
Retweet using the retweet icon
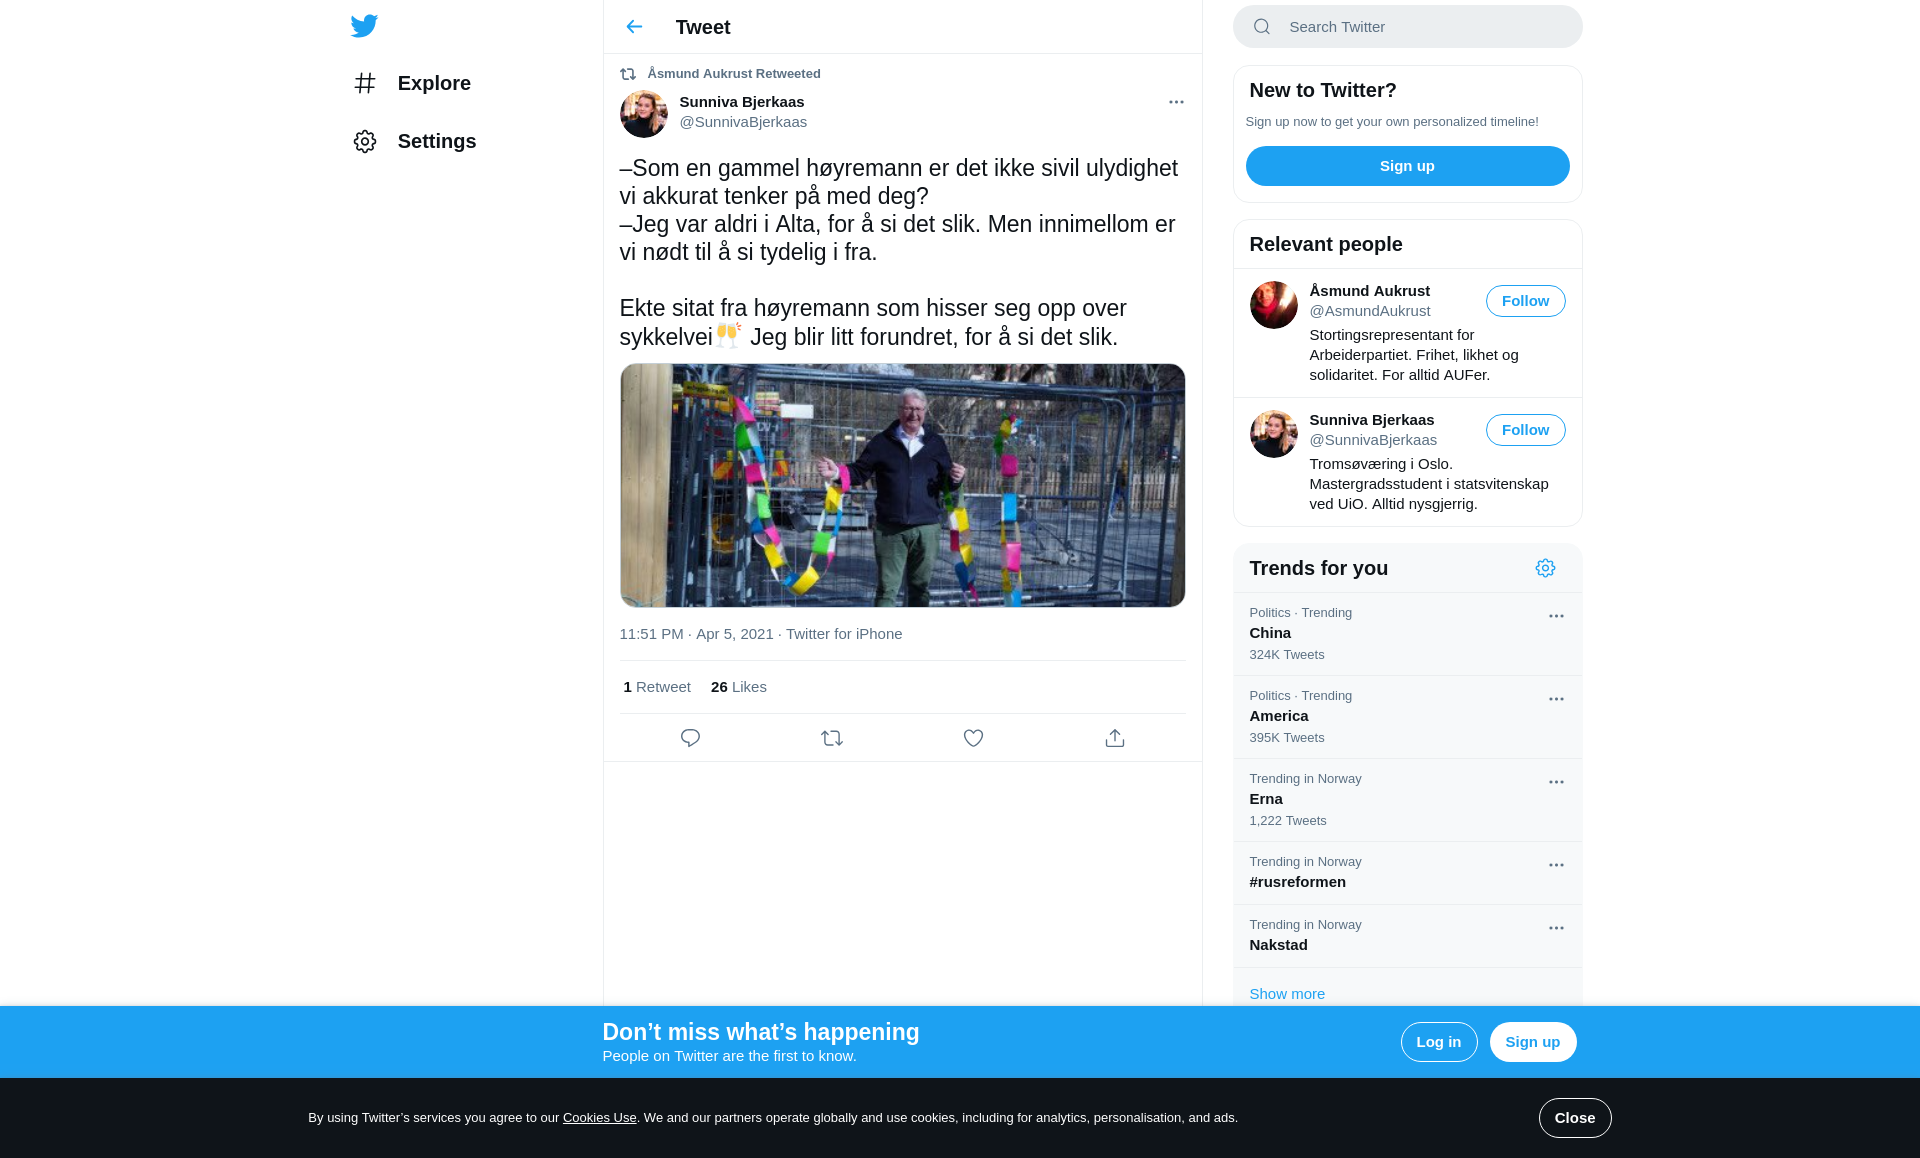coord(832,738)
